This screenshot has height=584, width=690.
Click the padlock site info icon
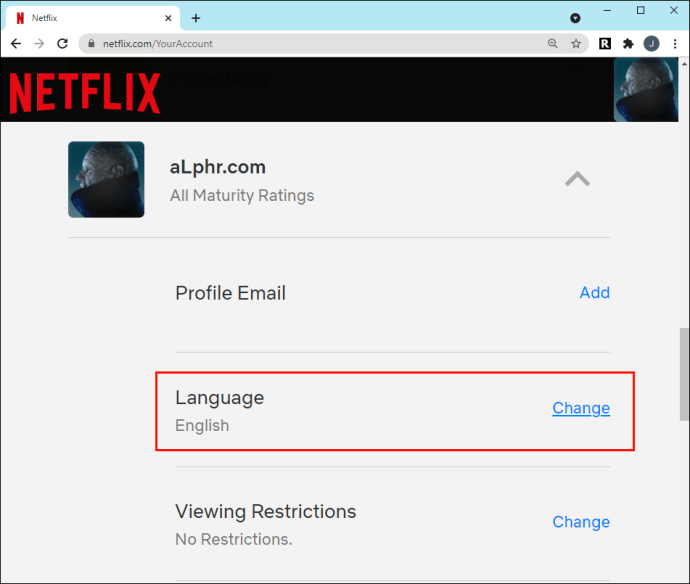coord(91,44)
